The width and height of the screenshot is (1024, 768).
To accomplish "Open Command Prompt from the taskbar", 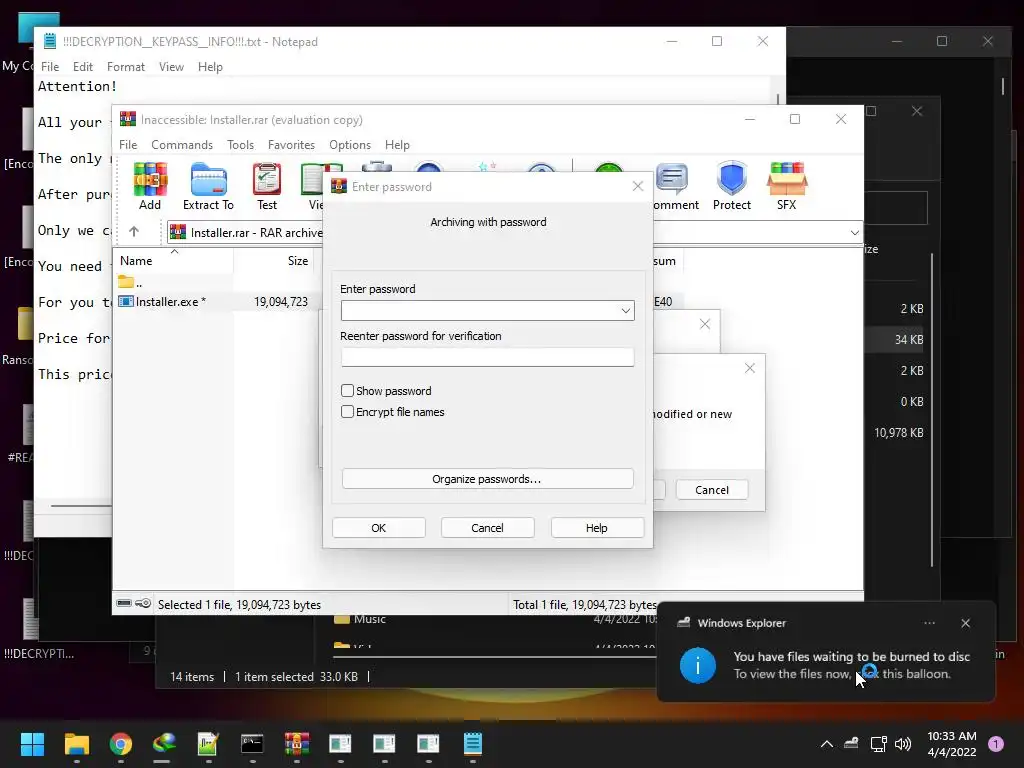I will pyautogui.click(x=252, y=744).
